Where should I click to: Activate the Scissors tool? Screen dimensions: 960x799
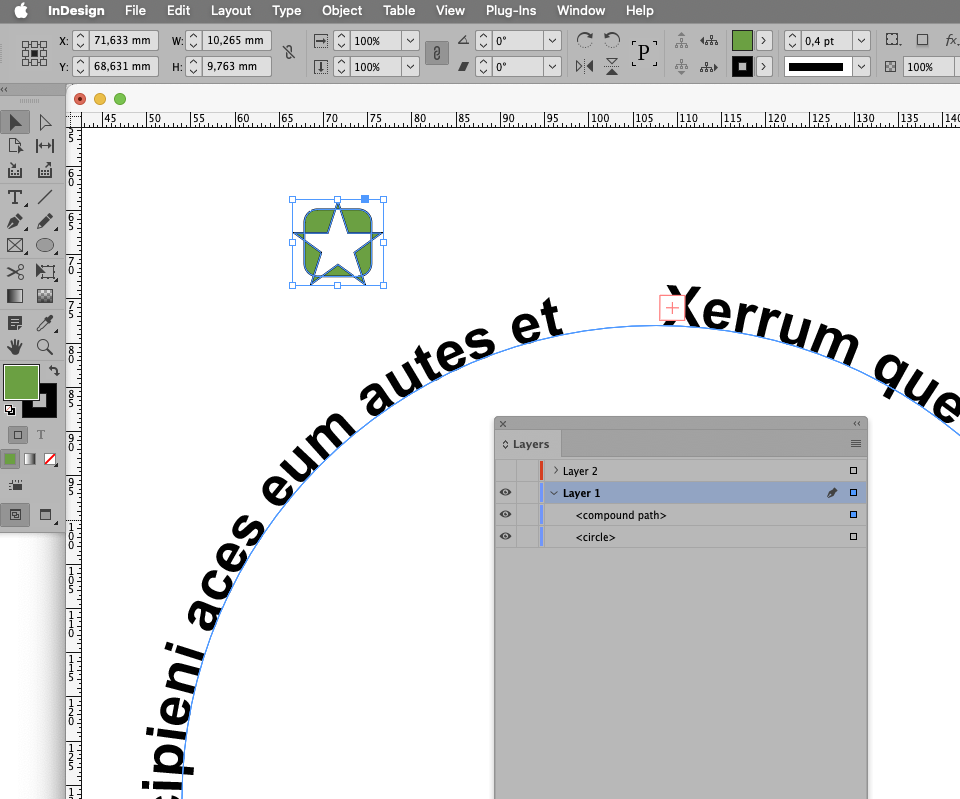13,271
